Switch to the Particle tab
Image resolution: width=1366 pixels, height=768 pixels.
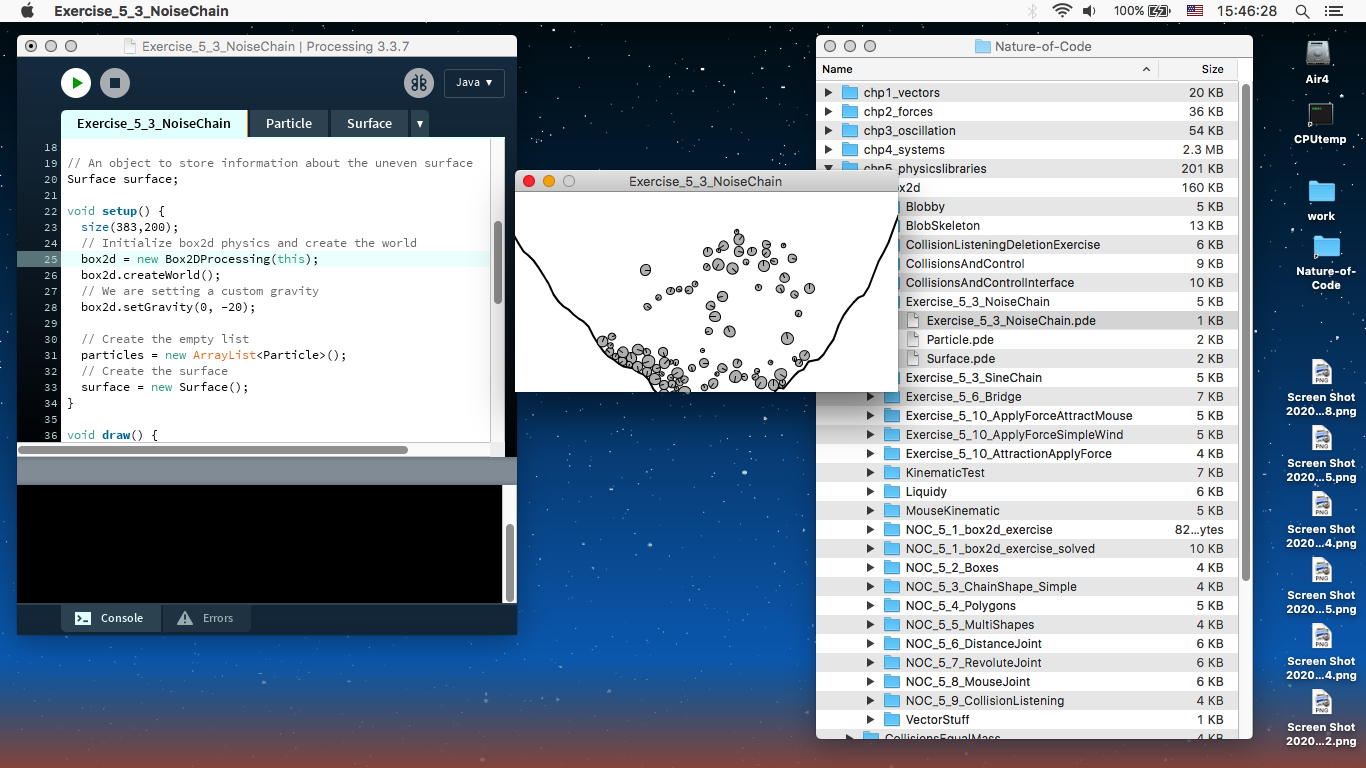pyautogui.click(x=288, y=123)
